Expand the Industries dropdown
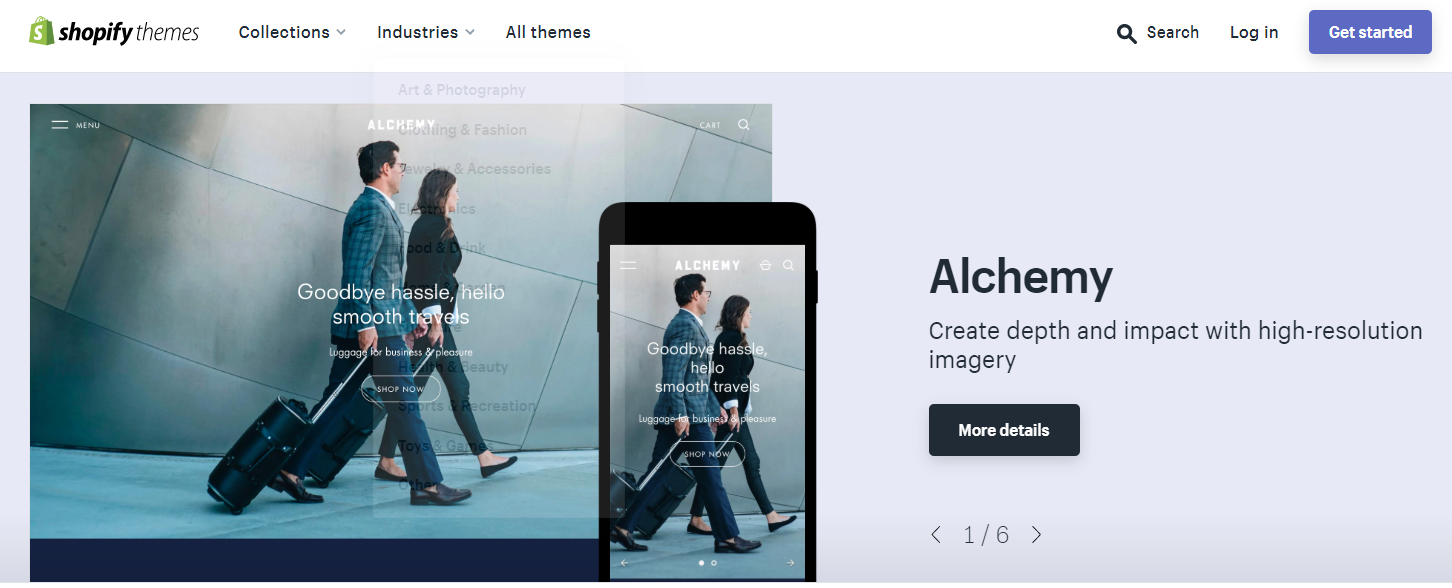1452x588 pixels. coord(426,32)
